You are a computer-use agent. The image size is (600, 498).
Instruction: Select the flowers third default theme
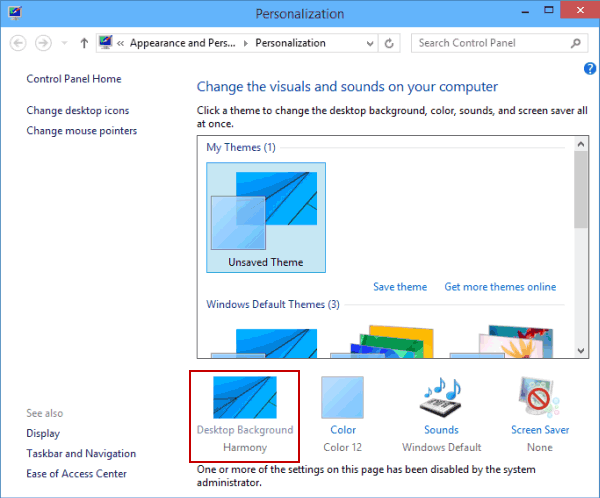501,341
